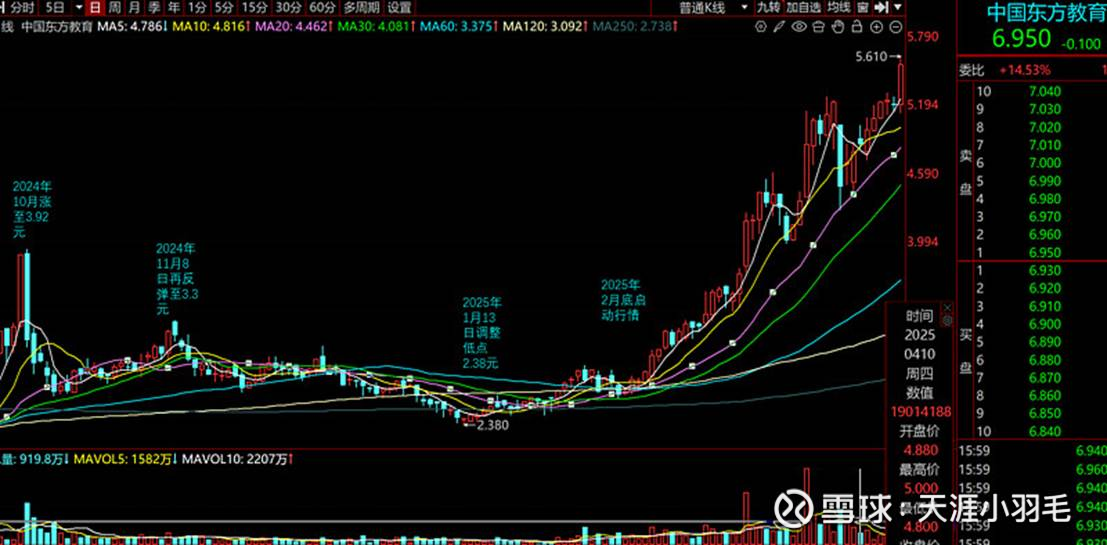
Task: Switch to 分时 intraday view
Action: 23,8
